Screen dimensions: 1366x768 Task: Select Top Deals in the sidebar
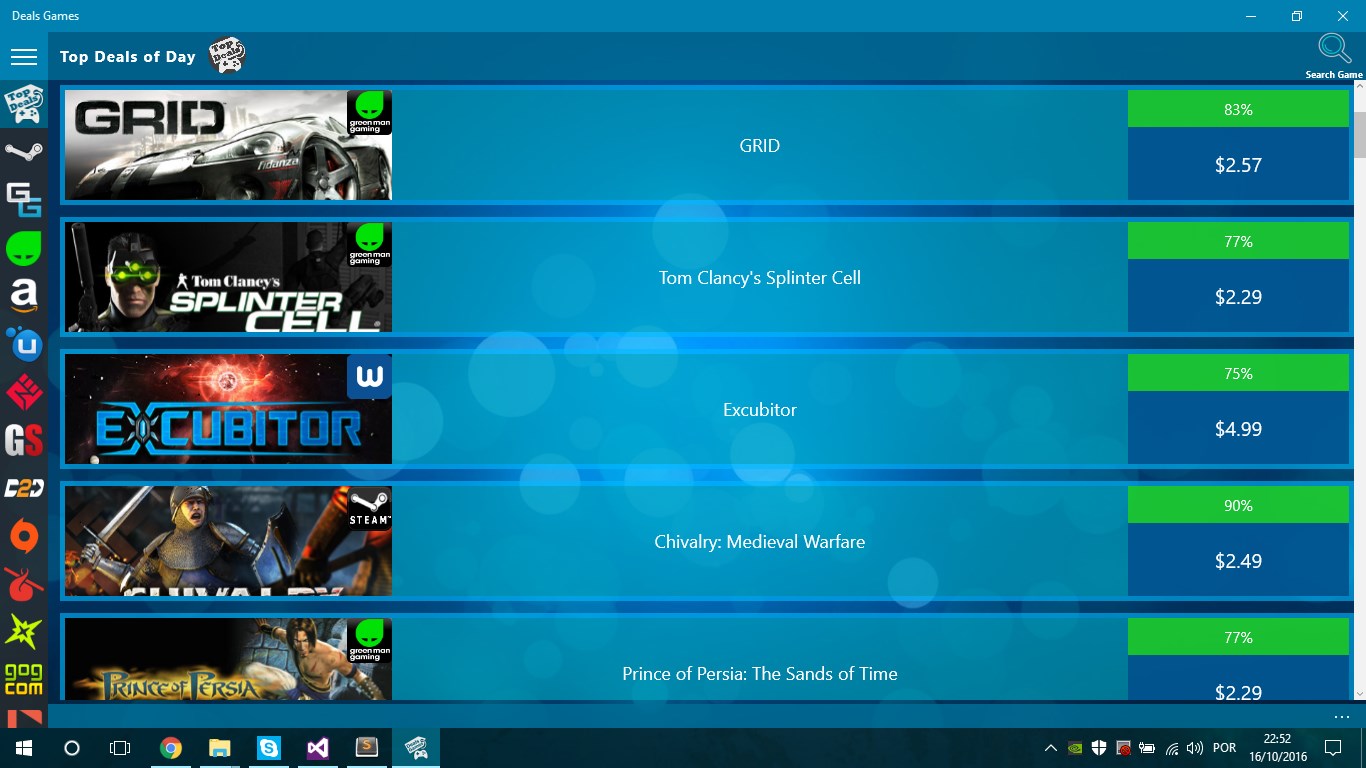(24, 104)
